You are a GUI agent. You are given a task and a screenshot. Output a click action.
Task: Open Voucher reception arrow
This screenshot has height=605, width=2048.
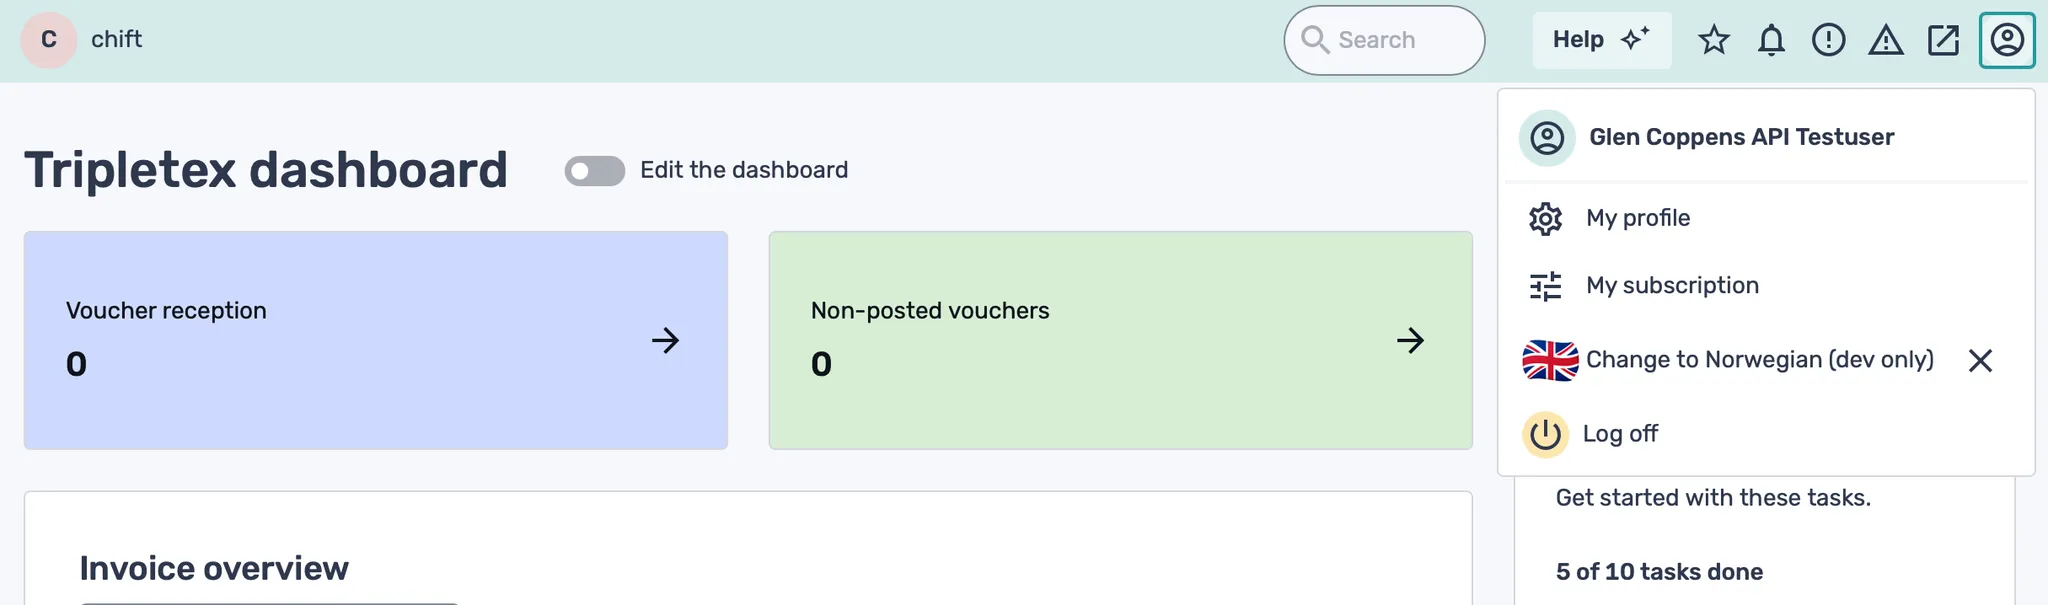coord(665,341)
